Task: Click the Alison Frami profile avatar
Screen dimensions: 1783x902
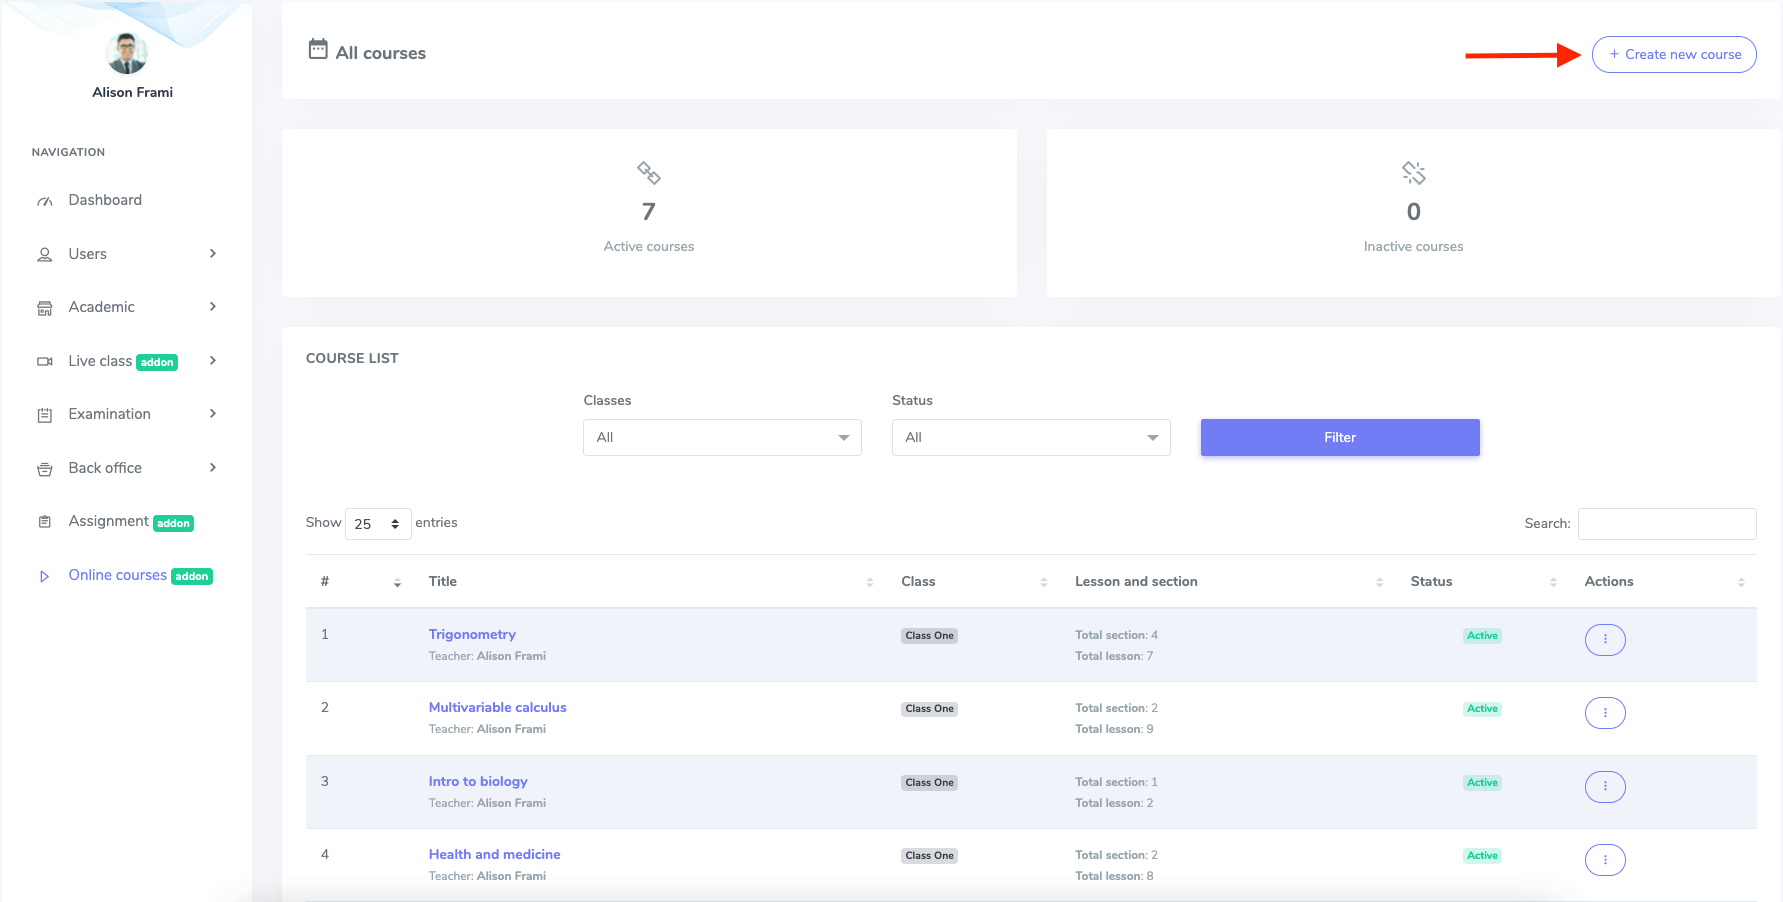Action: click(x=127, y=54)
